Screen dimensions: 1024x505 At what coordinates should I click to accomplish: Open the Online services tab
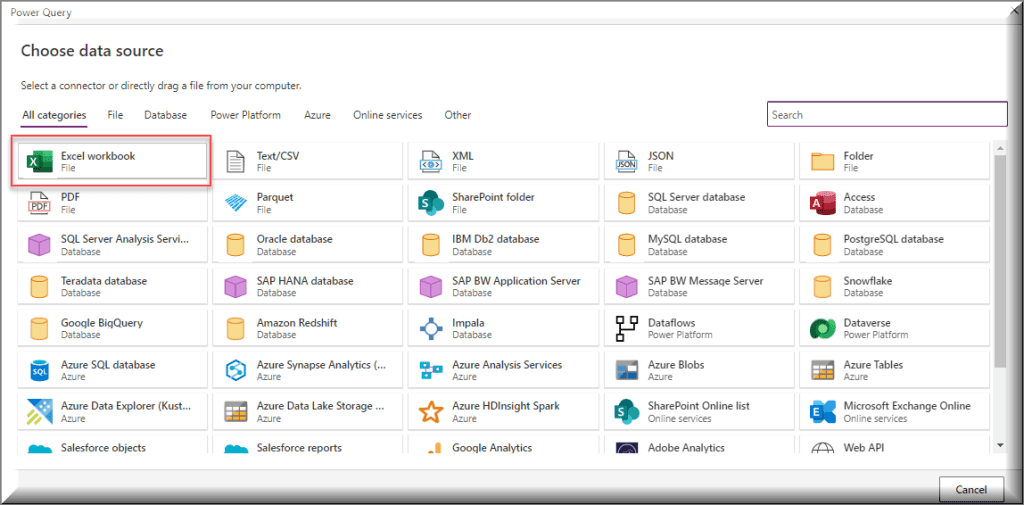pyautogui.click(x=388, y=115)
